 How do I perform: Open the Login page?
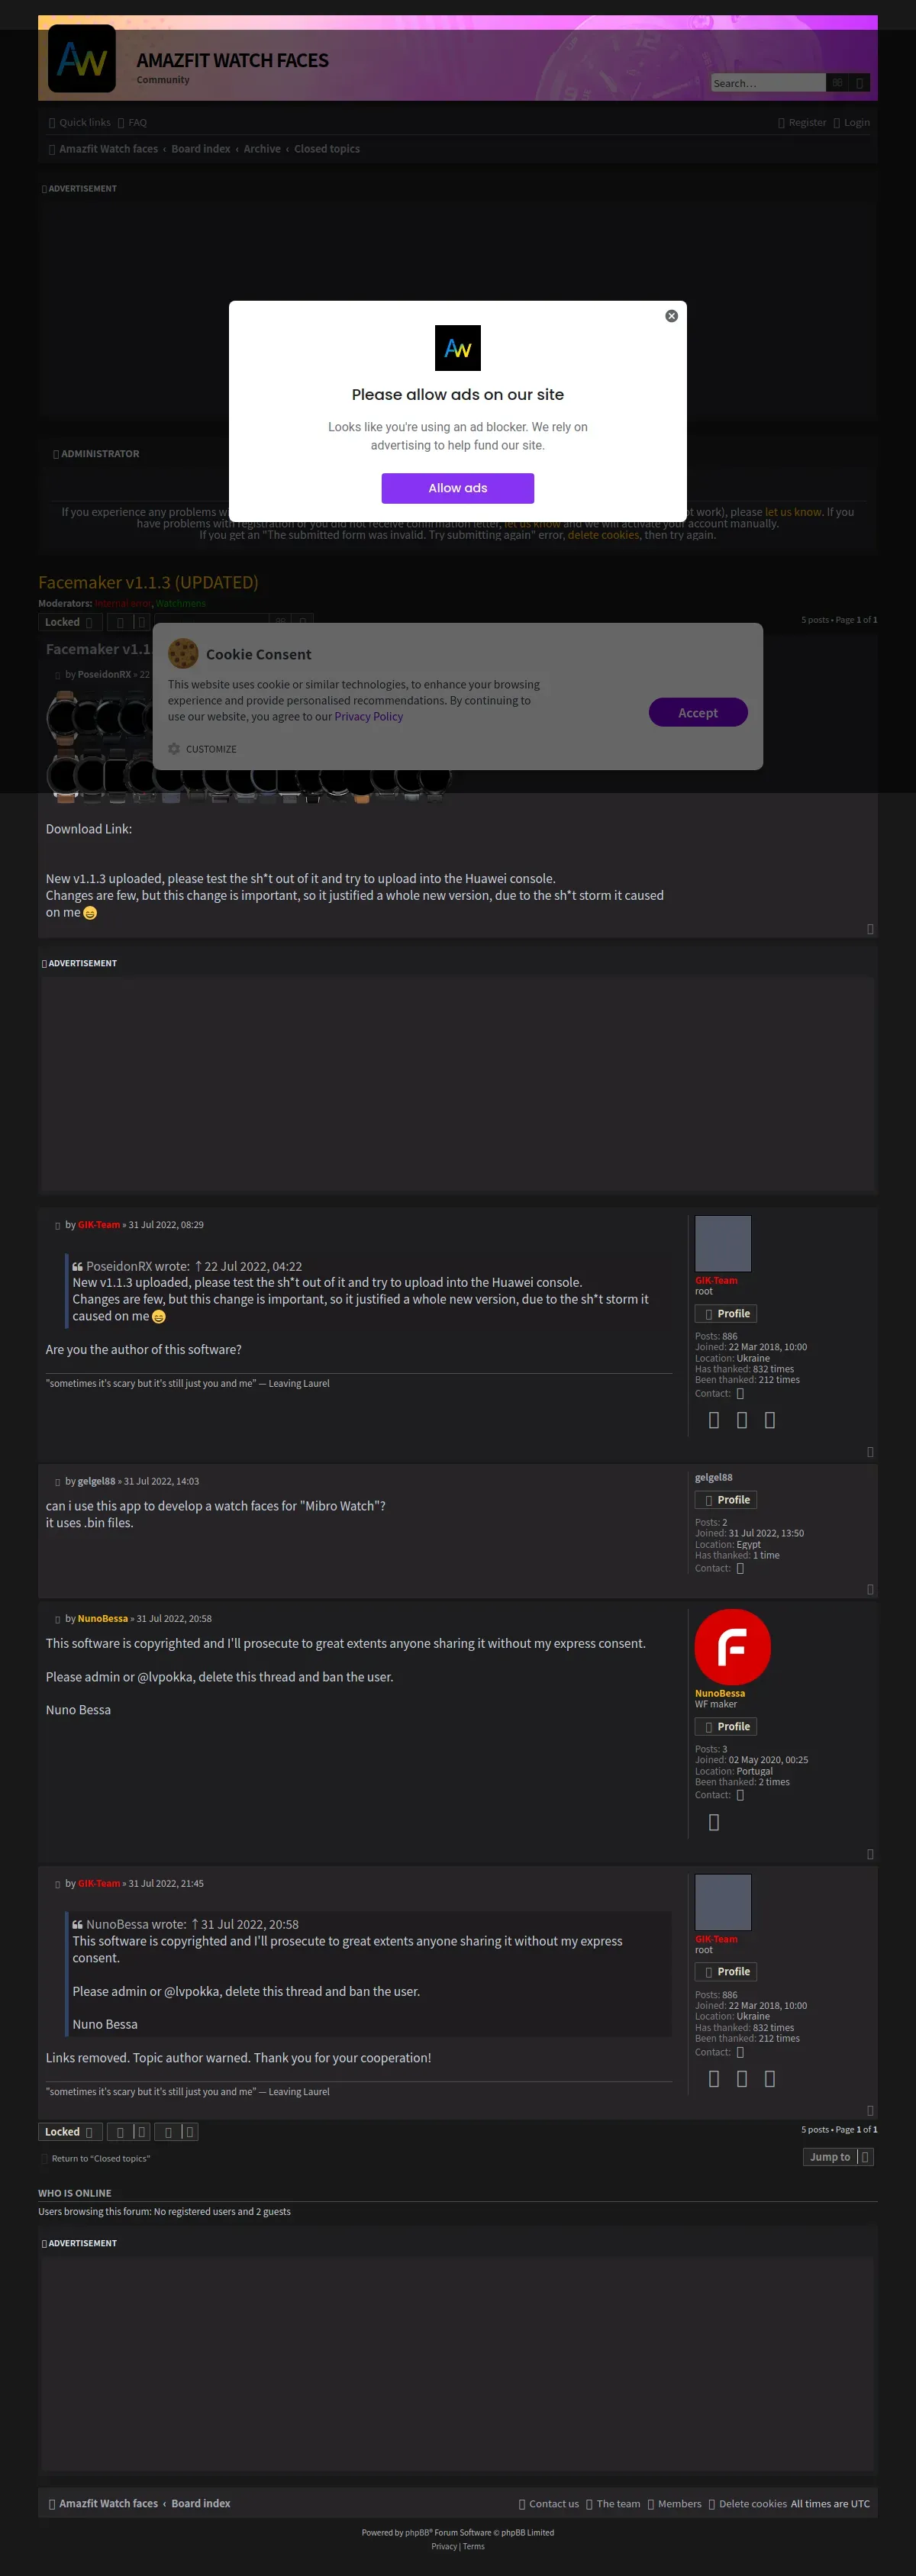[x=852, y=122]
